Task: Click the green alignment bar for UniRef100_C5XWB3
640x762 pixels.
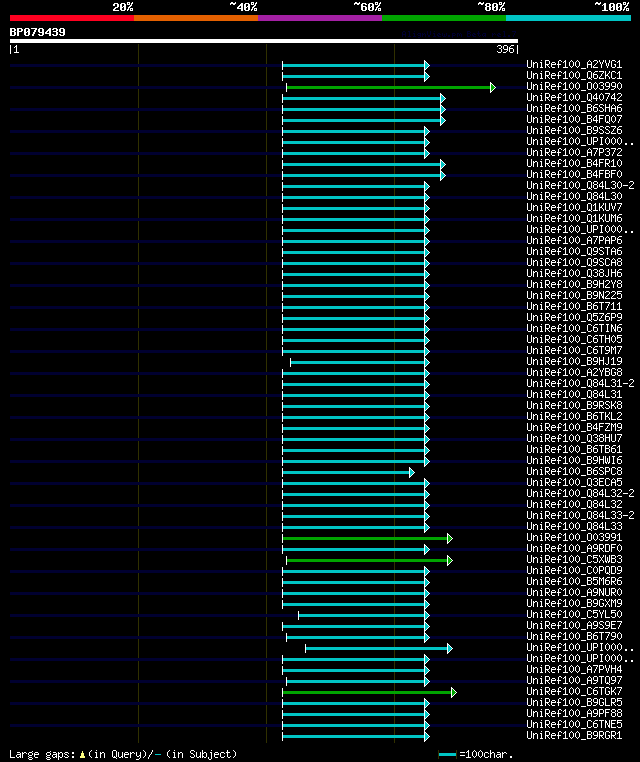Action: point(369,560)
